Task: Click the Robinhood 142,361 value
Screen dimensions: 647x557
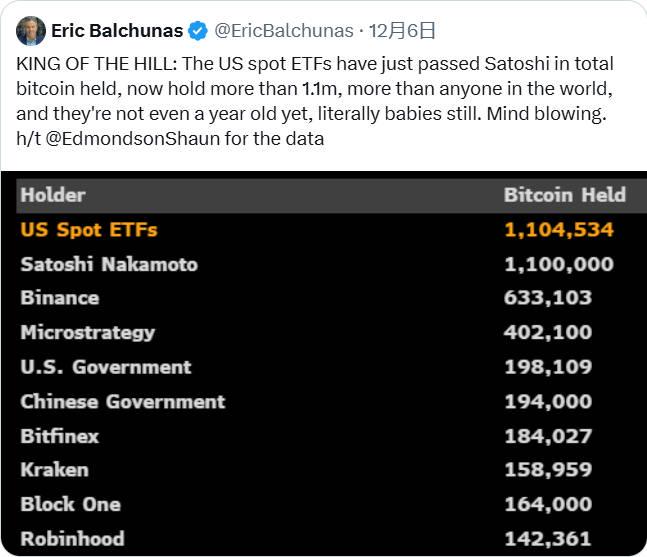Action: point(548,539)
